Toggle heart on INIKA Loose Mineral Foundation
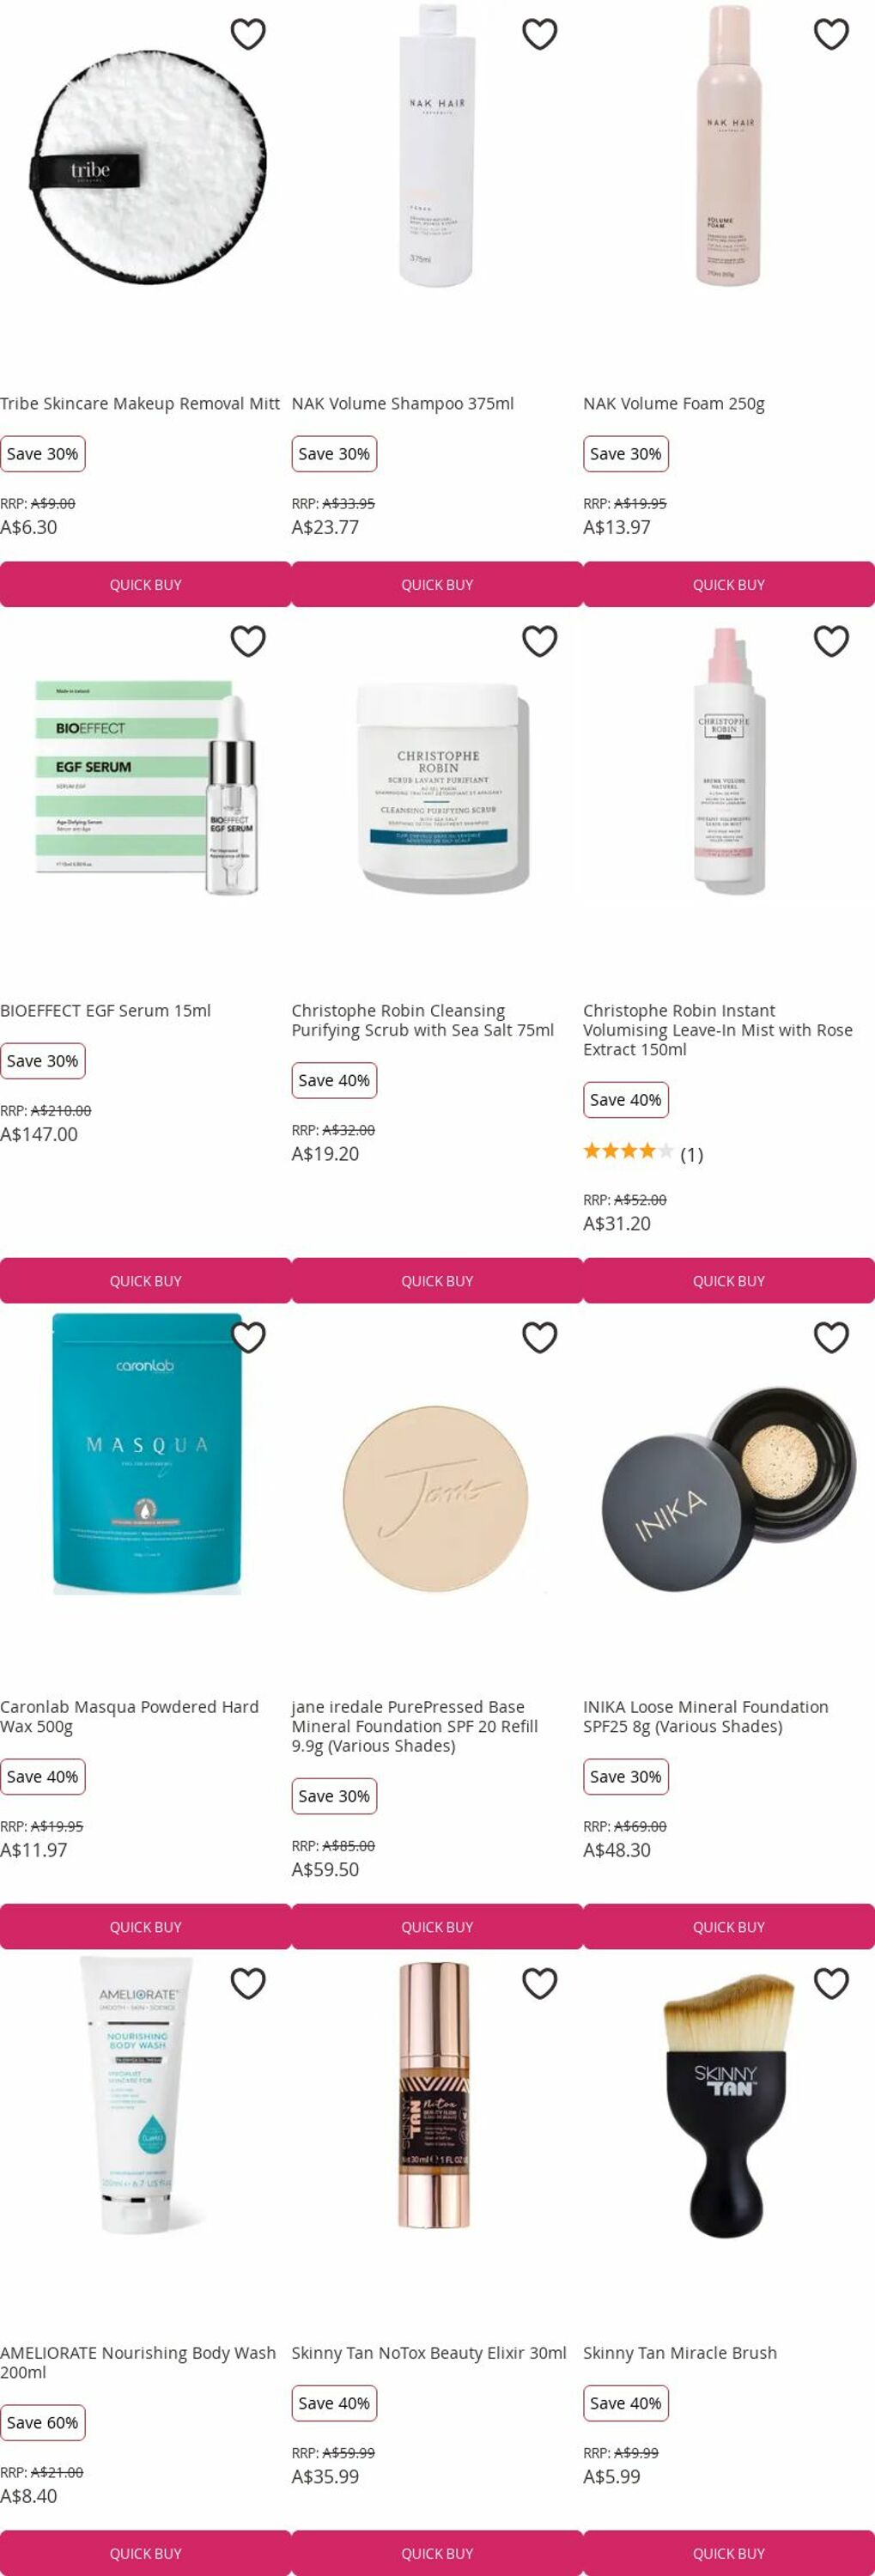875x2576 pixels. pos(831,1337)
